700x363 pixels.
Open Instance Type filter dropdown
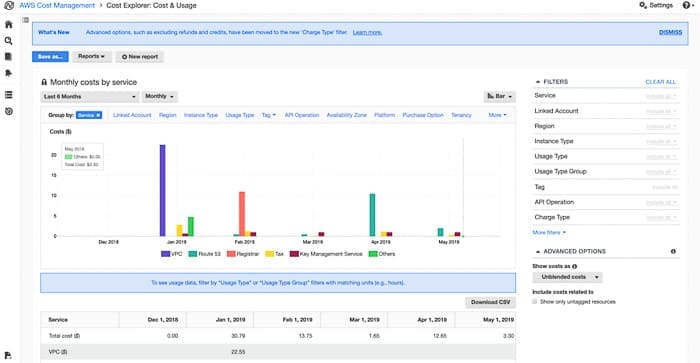coord(661,142)
